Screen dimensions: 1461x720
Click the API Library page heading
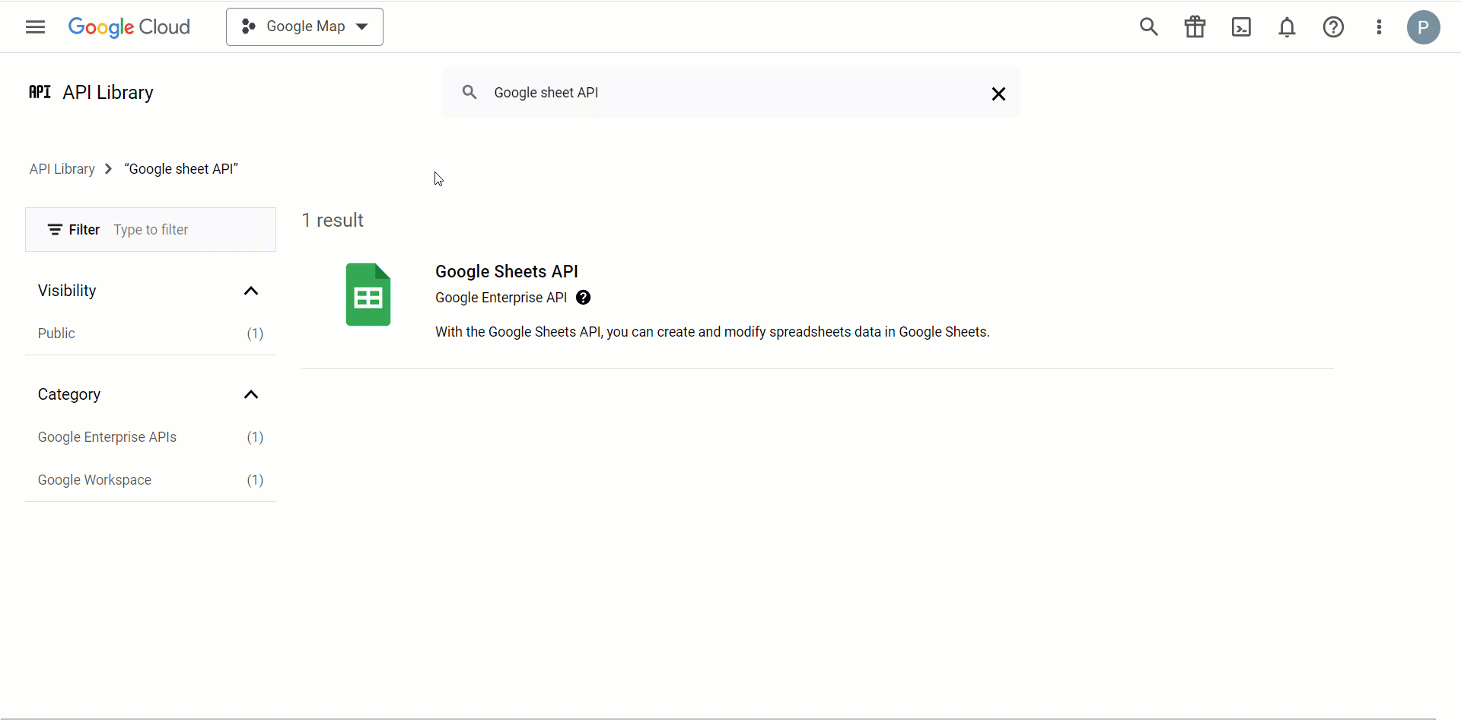pos(108,92)
